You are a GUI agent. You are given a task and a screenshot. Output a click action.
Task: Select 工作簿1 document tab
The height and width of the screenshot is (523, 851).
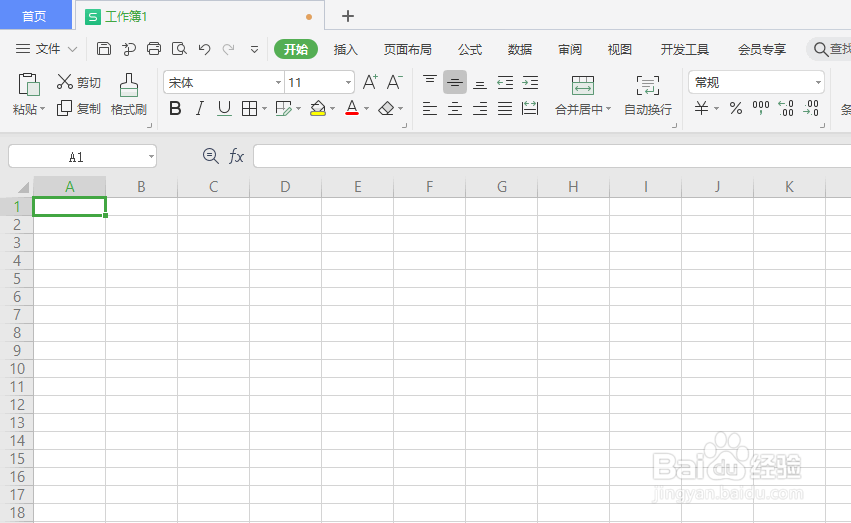199,16
